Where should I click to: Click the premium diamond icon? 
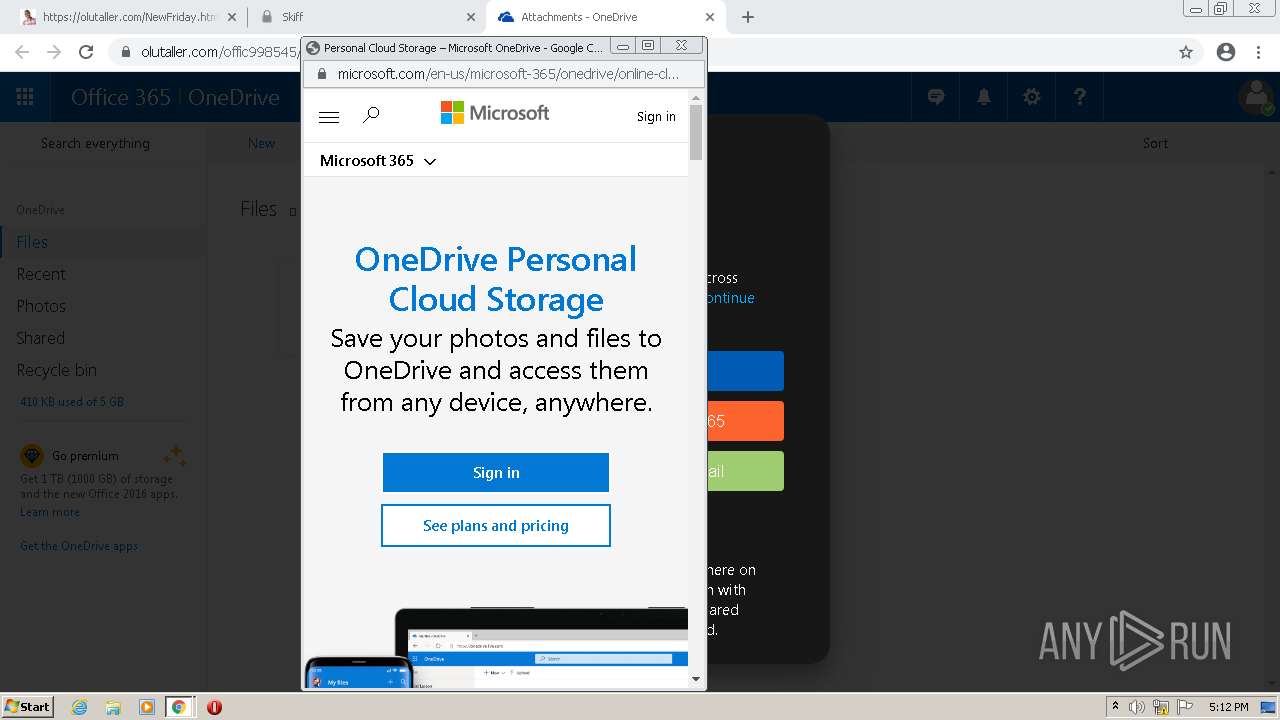tap(32, 456)
